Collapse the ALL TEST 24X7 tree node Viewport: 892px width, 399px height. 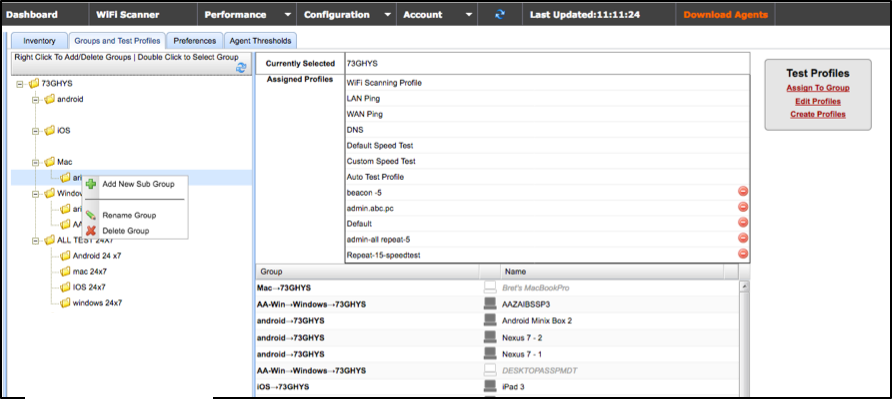(x=35, y=241)
